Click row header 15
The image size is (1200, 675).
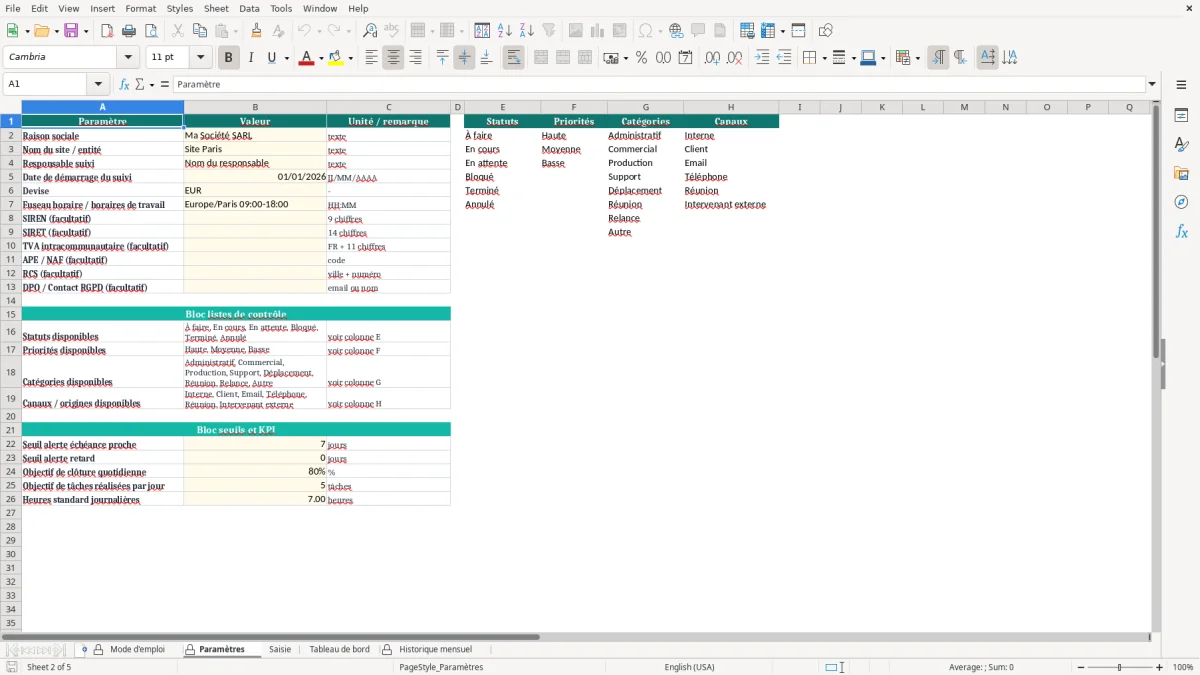[x=11, y=314]
